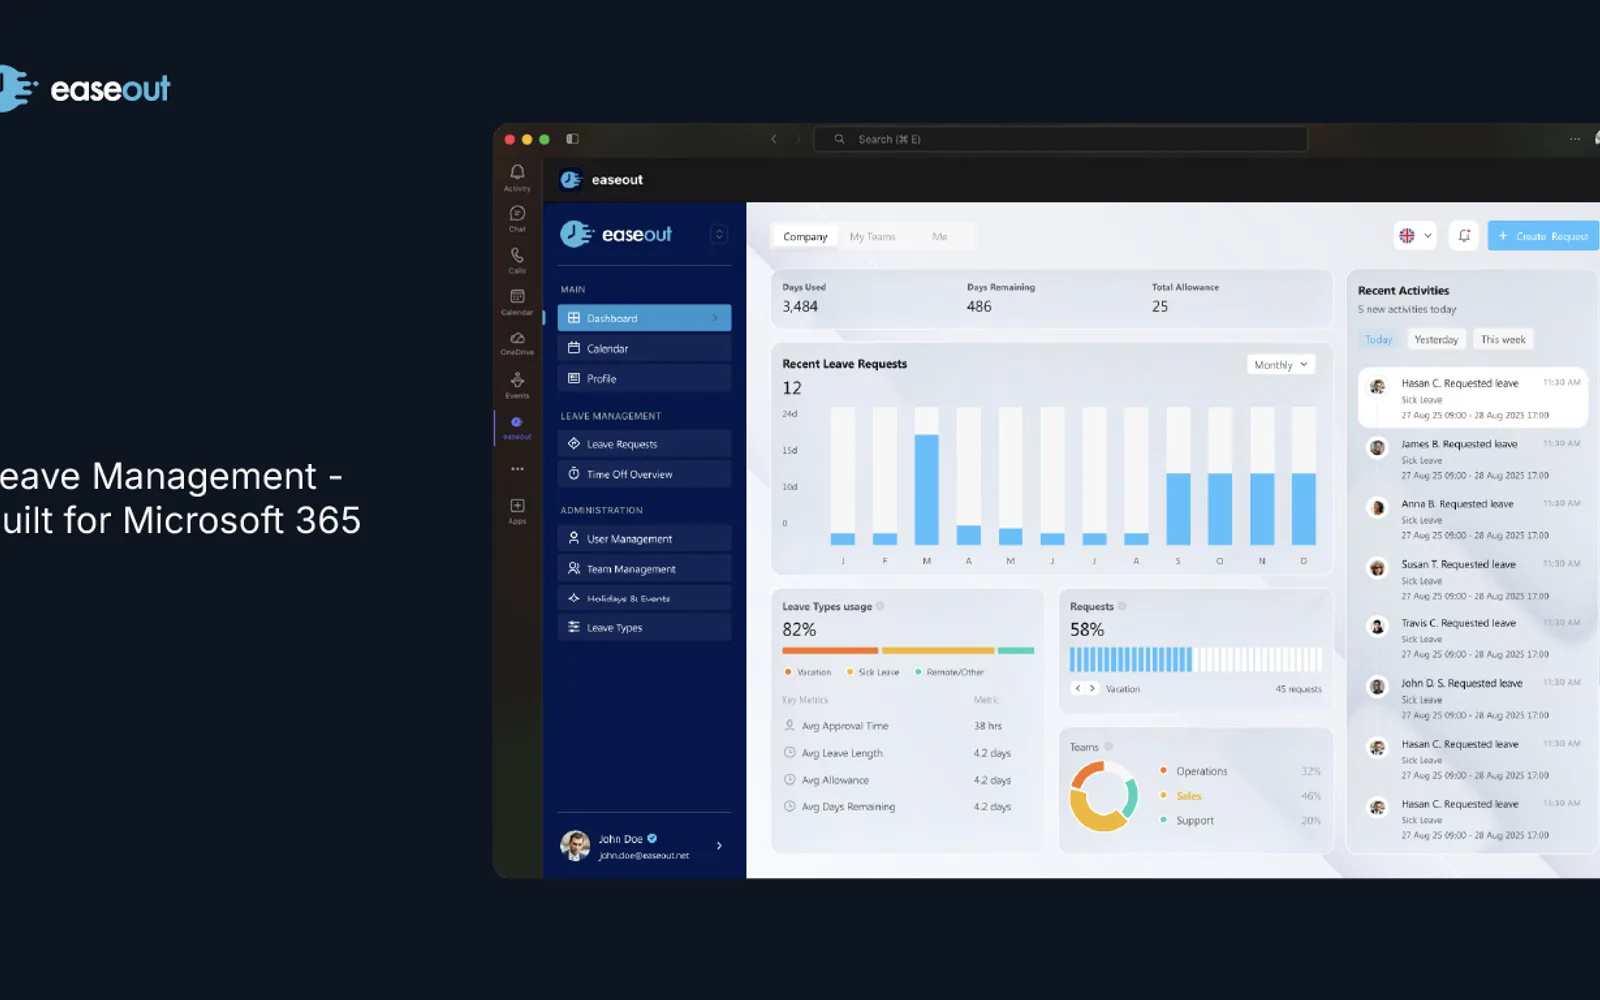This screenshot has height=1000, width=1600.
Task: Open Team Management
Action: tap(644, 568)
